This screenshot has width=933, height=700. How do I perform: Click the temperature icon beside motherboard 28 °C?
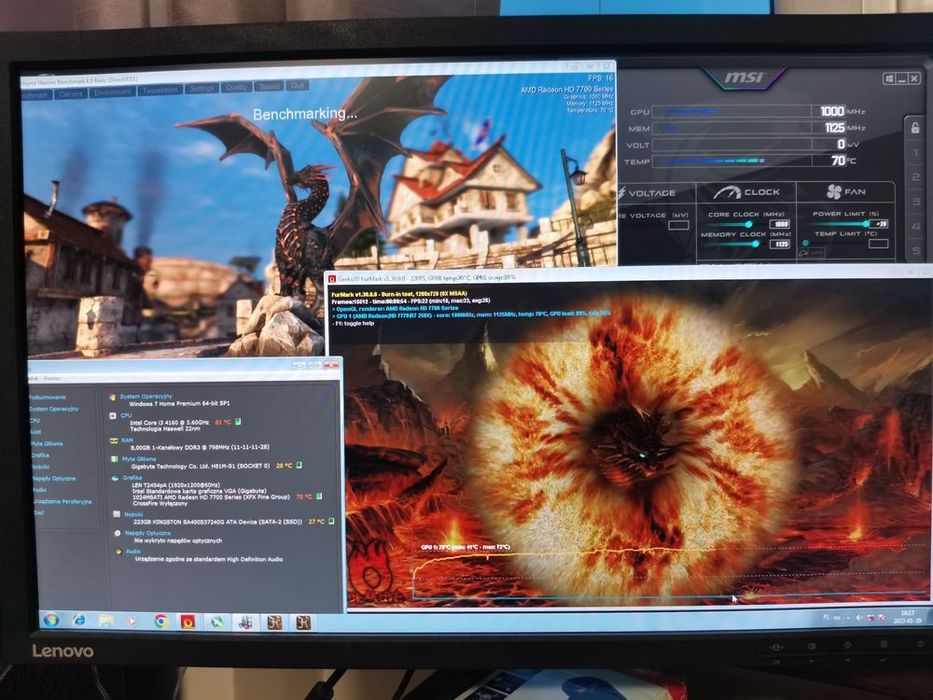(x=299, y=465)
